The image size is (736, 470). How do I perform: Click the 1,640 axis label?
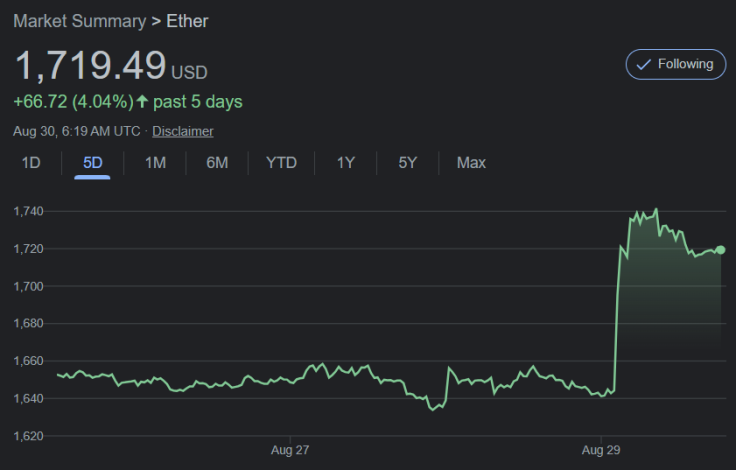point(28,399)
